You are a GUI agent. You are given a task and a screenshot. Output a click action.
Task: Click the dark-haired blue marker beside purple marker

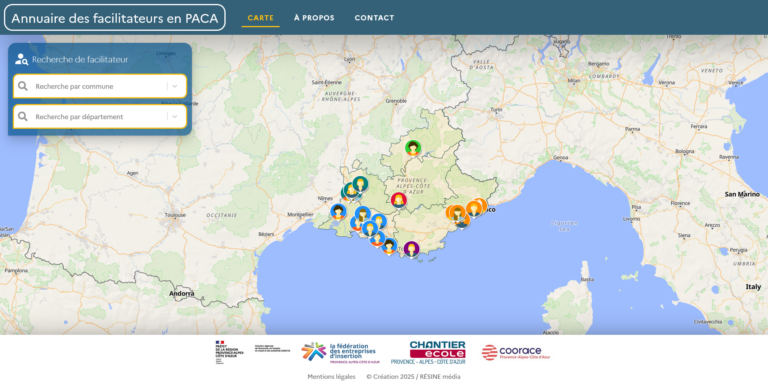(x=389, y=246)
